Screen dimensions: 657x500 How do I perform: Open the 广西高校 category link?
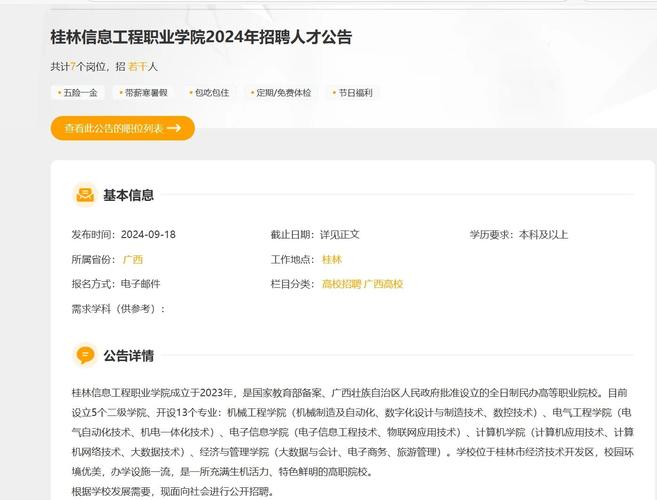(383, 284)
